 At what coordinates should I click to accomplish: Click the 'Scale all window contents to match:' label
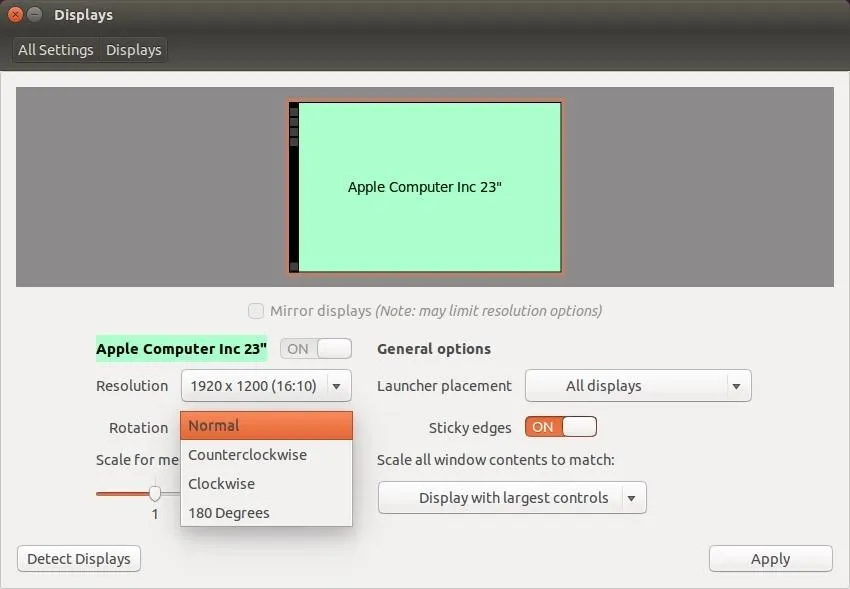tap(495, 460)
